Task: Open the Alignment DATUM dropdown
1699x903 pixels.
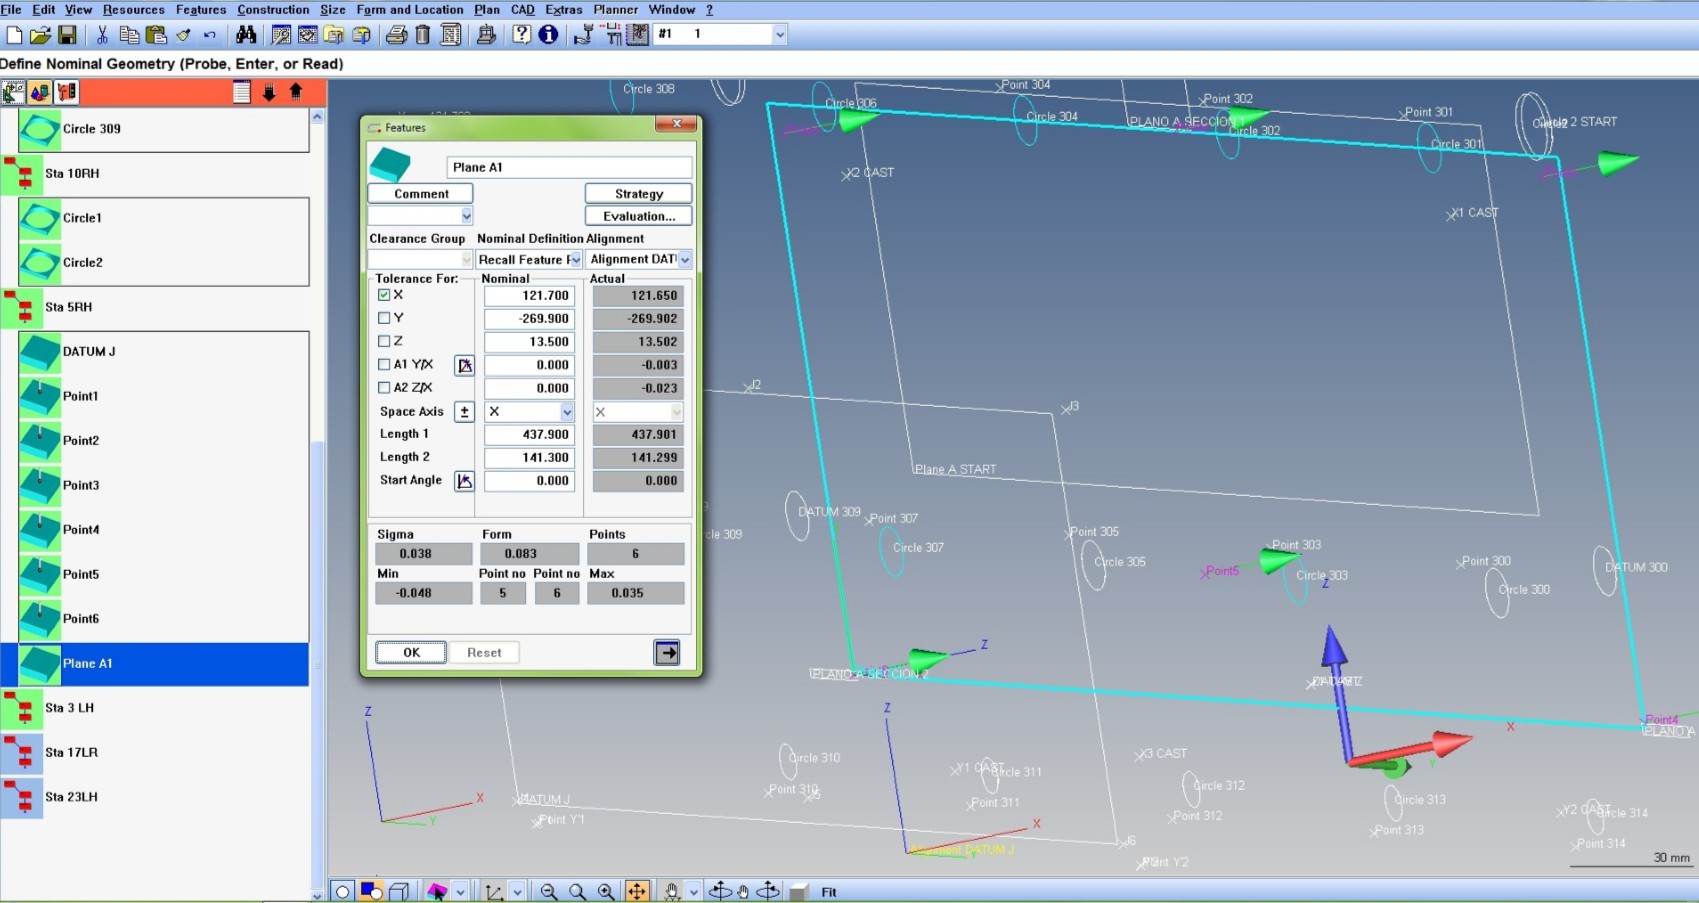Action: click(x=685, y=259)
